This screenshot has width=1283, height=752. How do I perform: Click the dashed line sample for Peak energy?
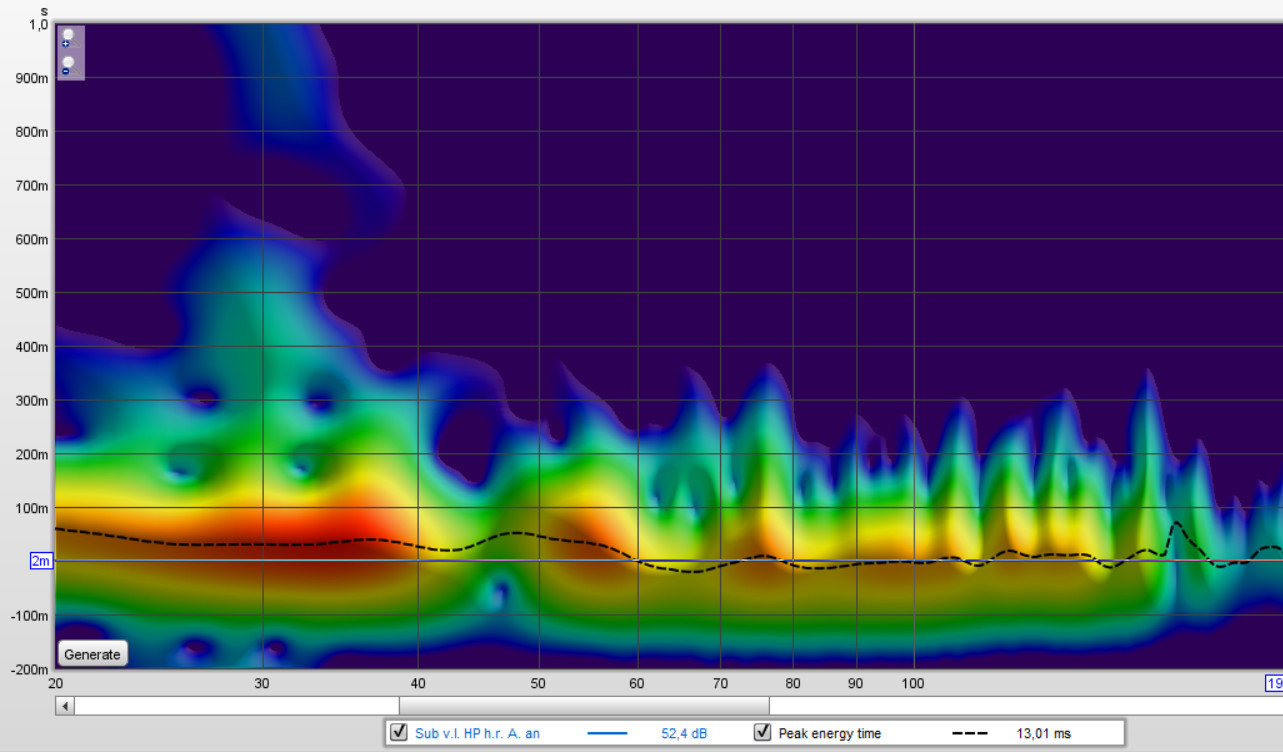point(969,734)
